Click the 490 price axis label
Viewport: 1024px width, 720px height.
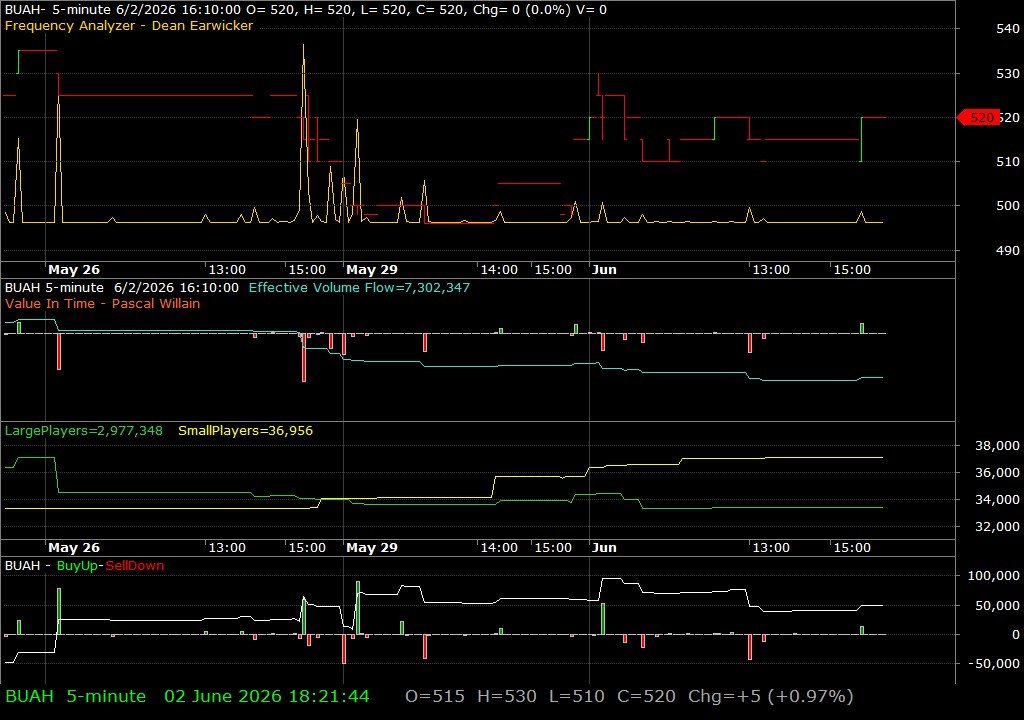pos(1008,250)
